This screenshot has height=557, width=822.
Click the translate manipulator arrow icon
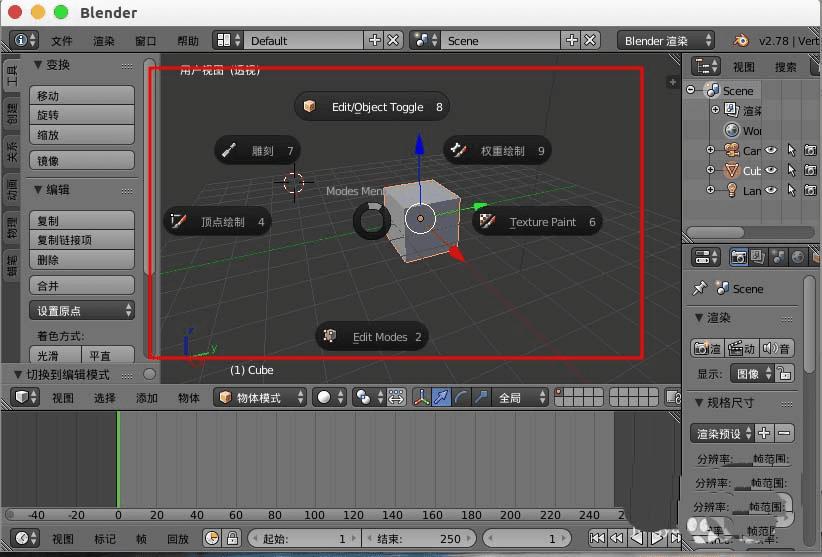441,397
